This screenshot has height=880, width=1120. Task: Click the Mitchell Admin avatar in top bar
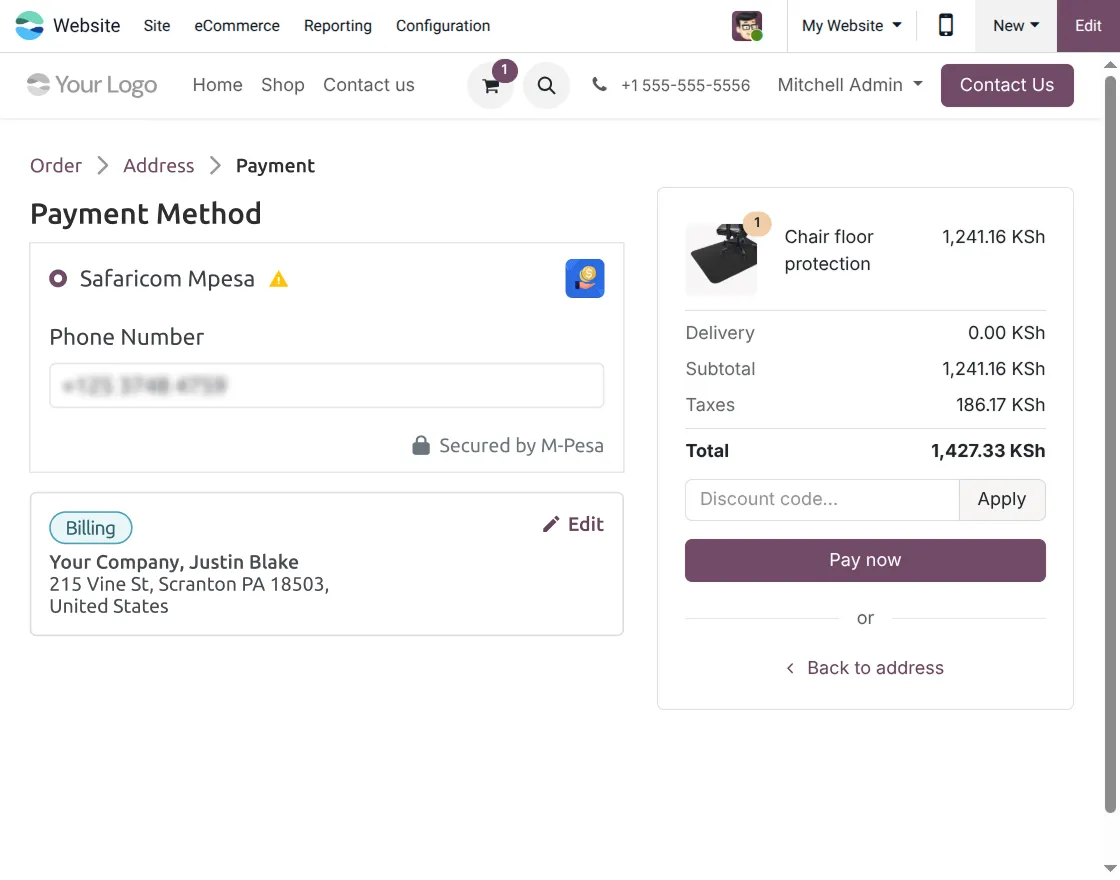point(747,26)
